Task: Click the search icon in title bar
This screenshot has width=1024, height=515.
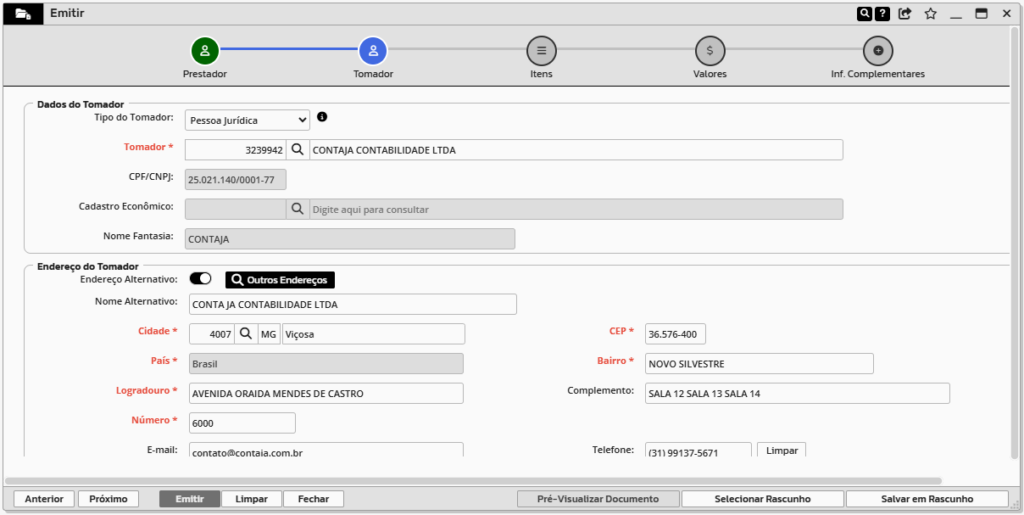Action: click(864, 14)
